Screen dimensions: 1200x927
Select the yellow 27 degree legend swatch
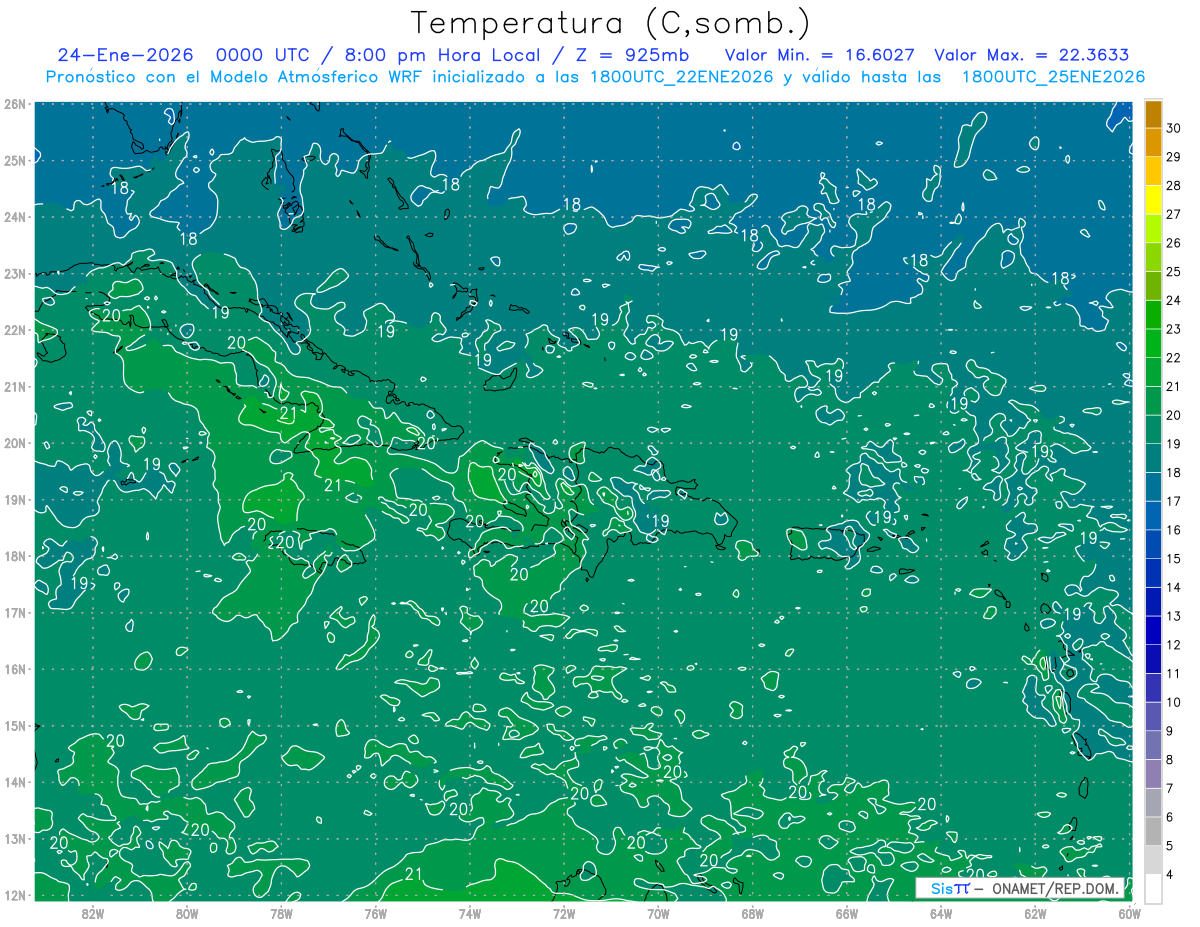(x=1153, y=200)
